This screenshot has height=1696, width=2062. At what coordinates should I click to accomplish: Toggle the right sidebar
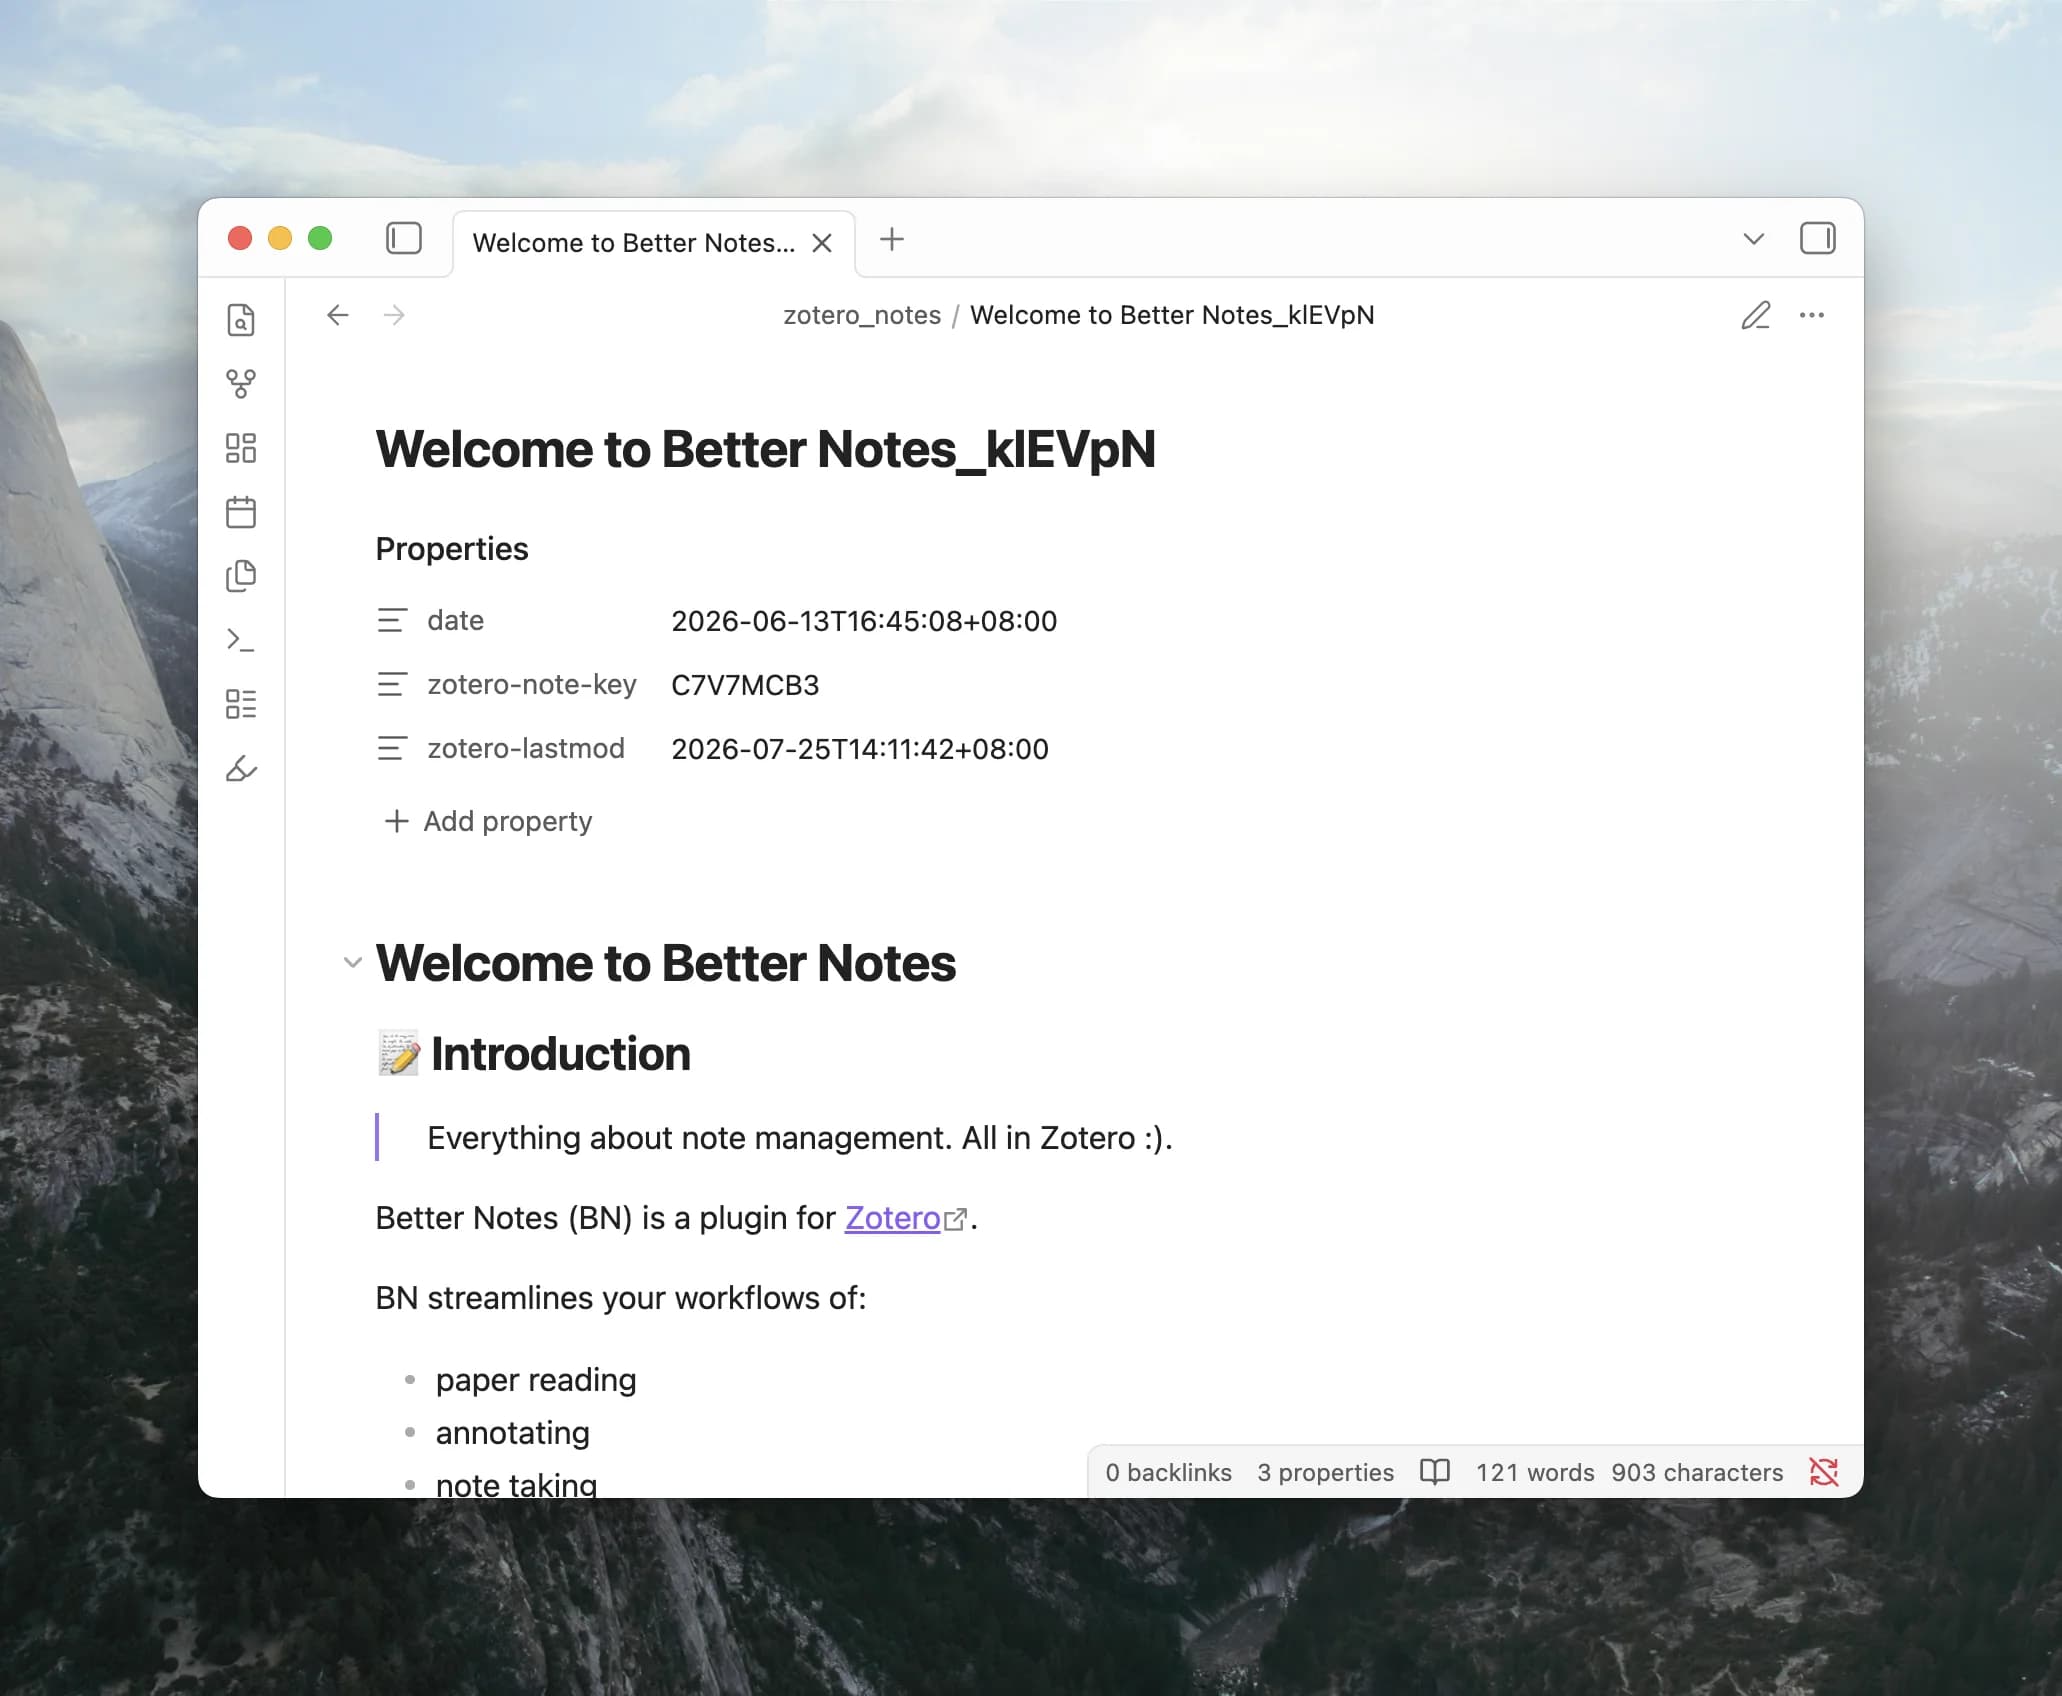click(1817, 239)
